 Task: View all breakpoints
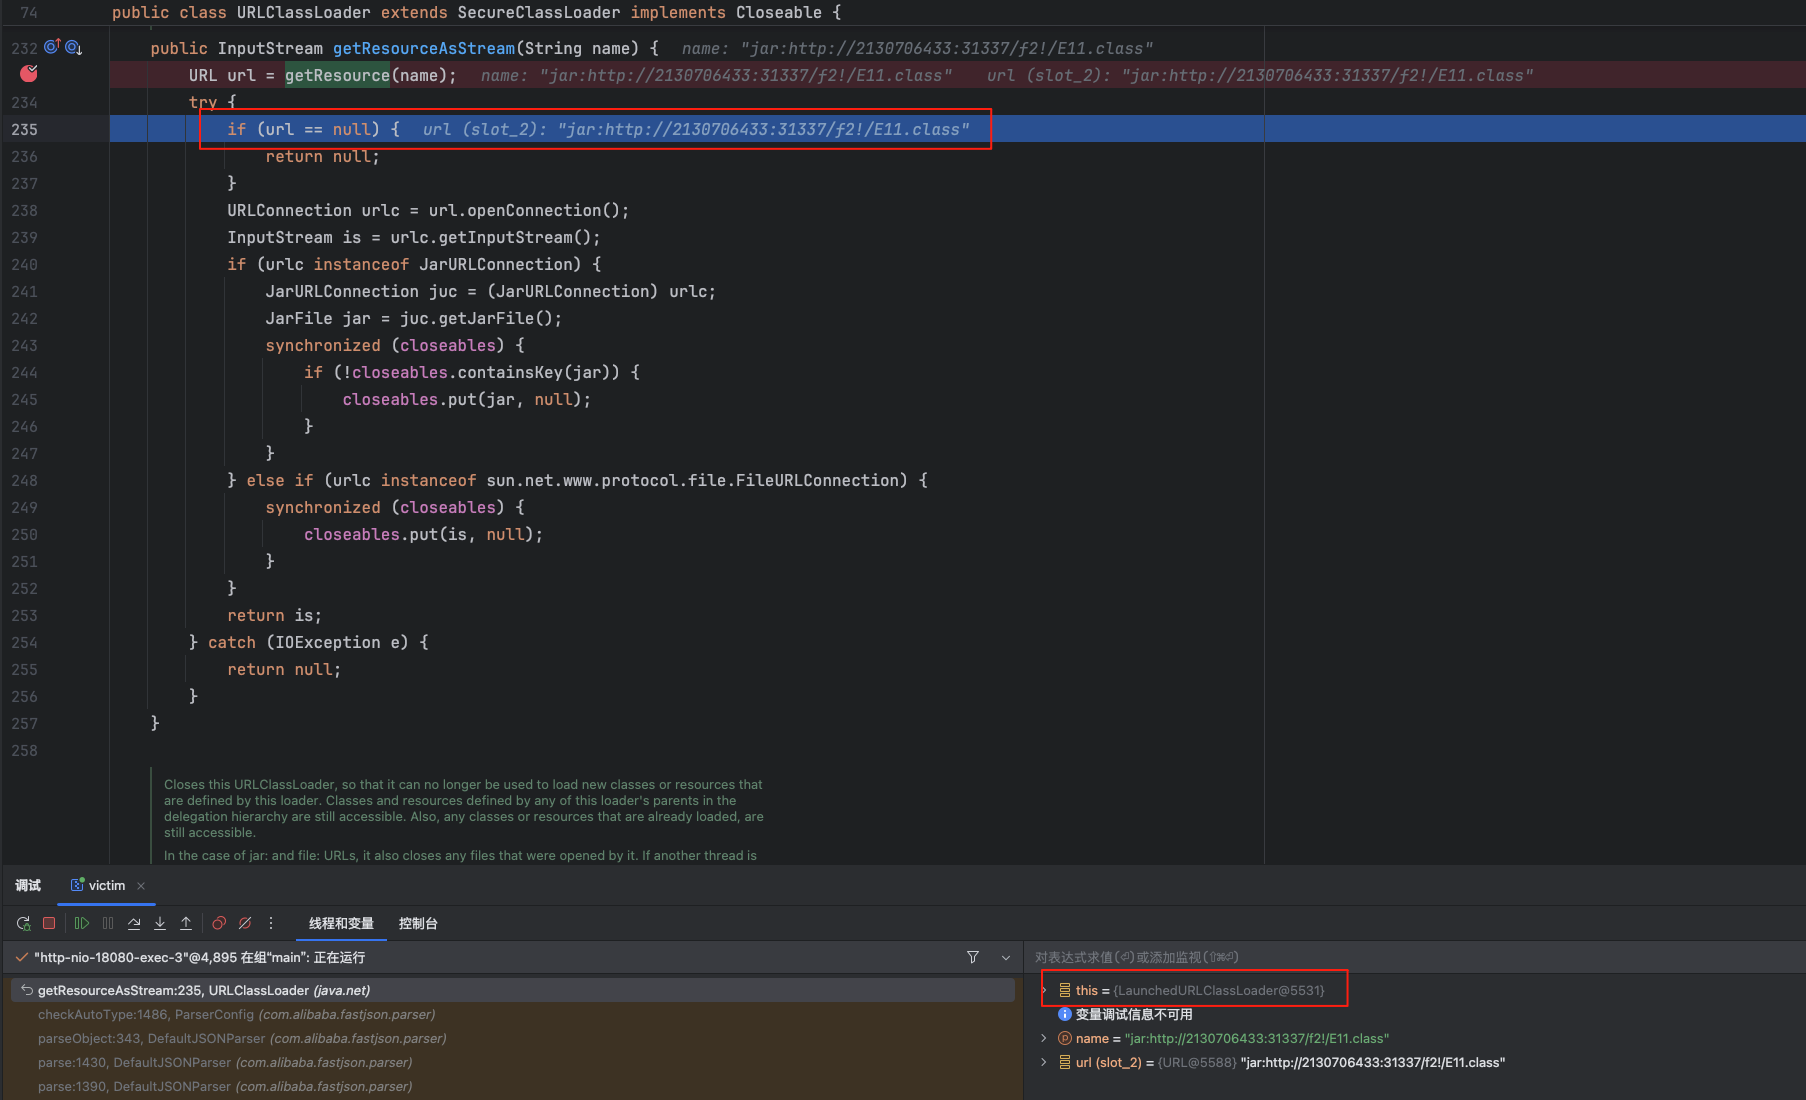(x=219, y=923)
